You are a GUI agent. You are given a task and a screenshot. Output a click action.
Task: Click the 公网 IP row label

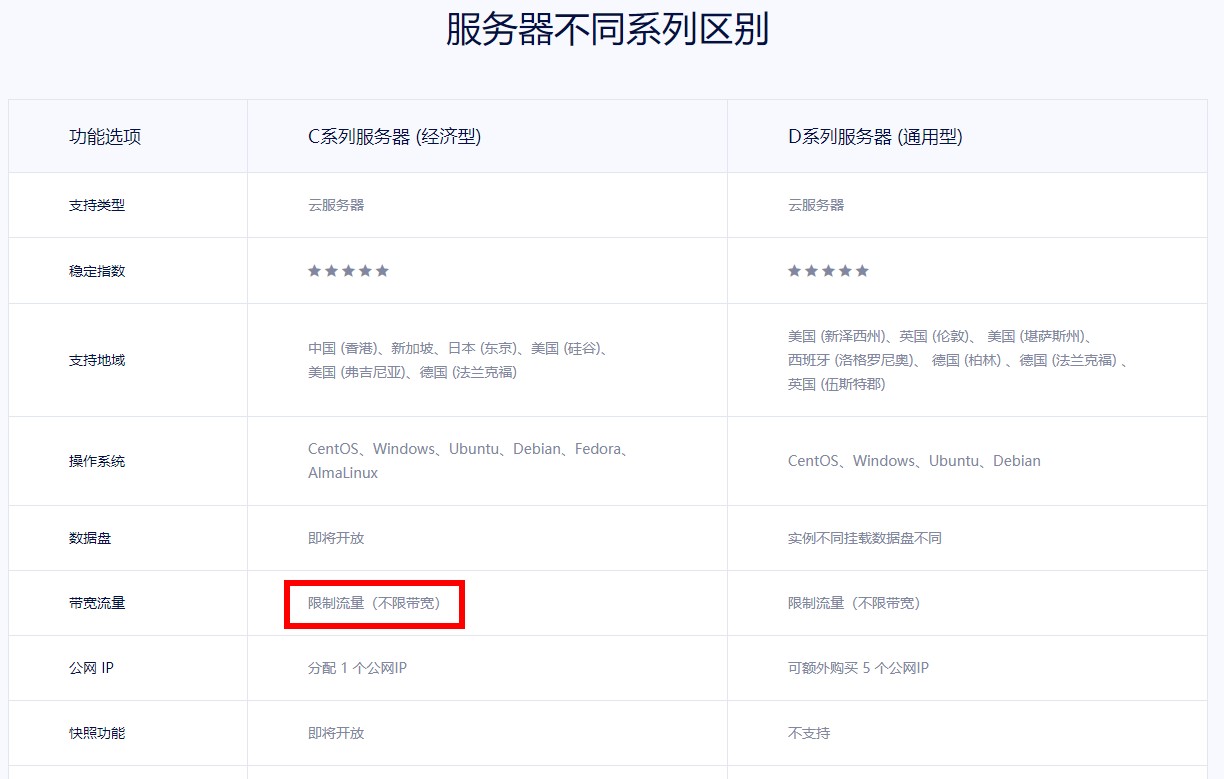click(92, 668)
